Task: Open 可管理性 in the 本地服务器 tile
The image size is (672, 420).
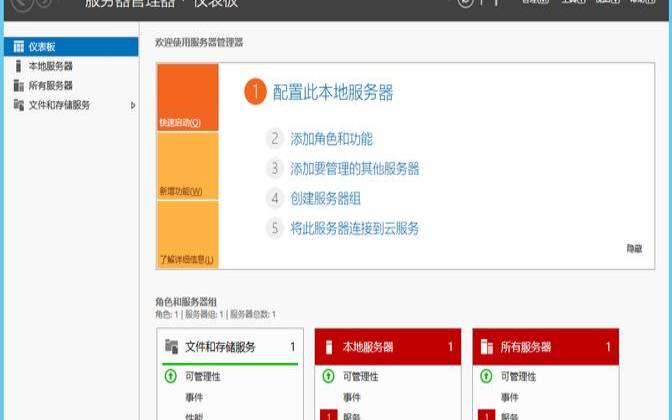Action: point(361,377)
